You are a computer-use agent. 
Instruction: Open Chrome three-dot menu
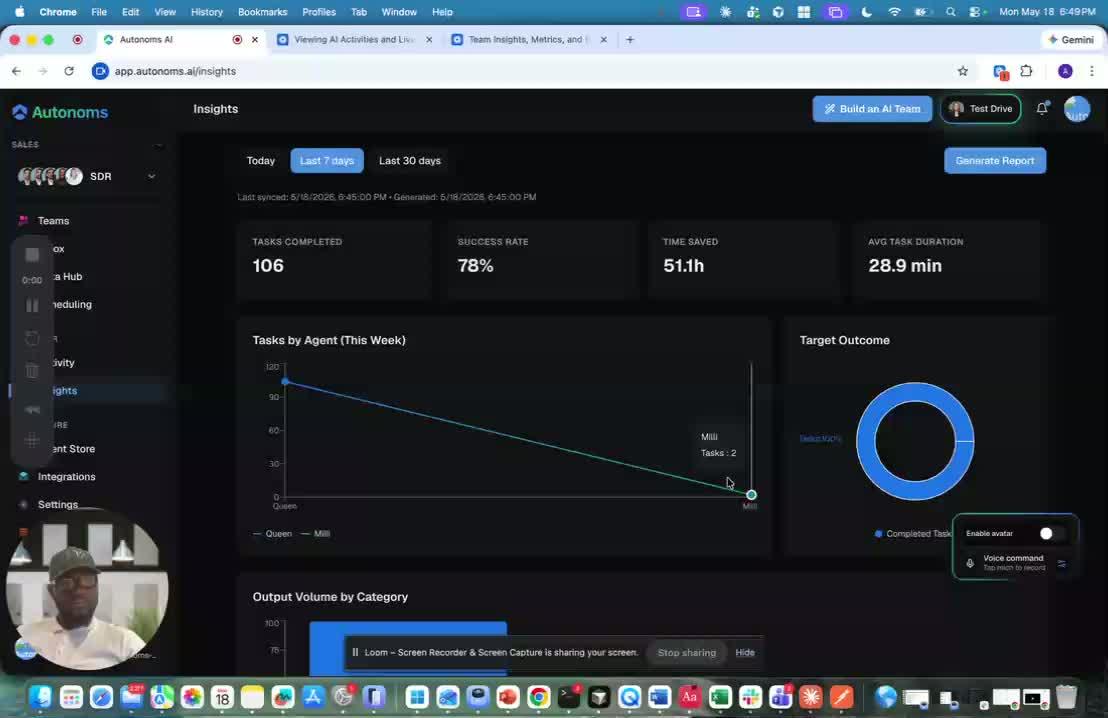[1092, 71]
